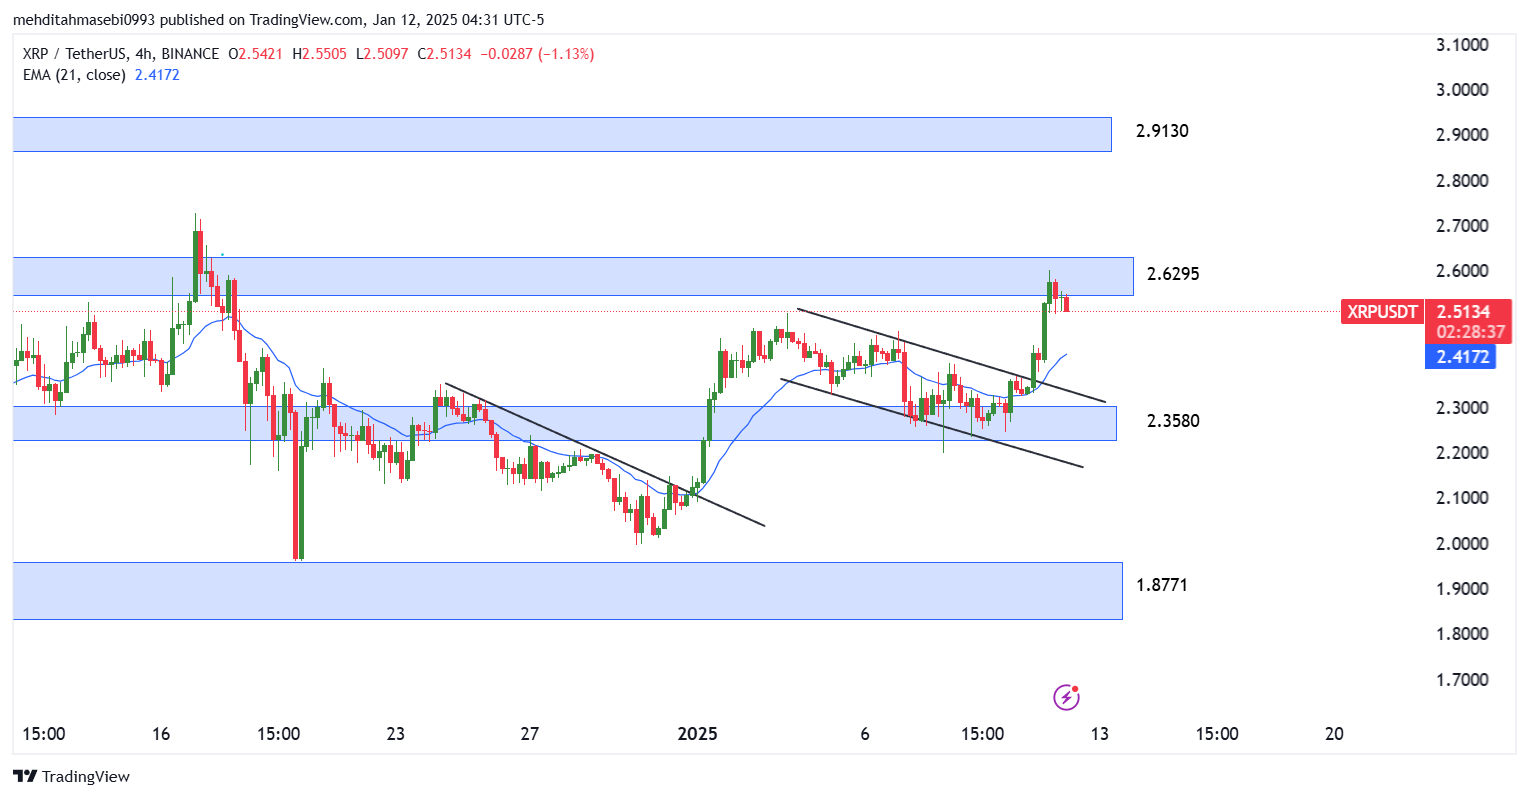Image resolution: width=1529 pixels, height=798 pixels.
Task: Click the high value H2.5505 in legend
Action: tap(319, 54)
